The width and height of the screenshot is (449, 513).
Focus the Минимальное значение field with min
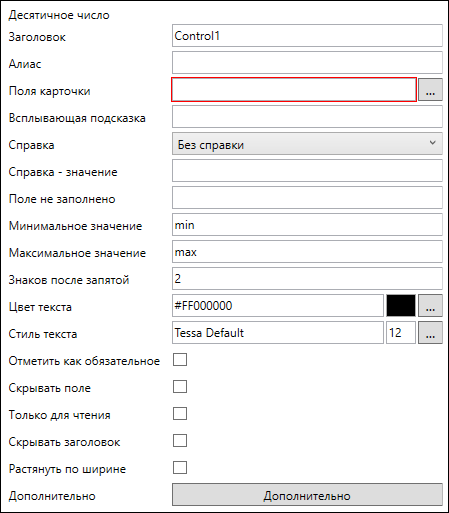pyautogui.click(x=307, y=224)
